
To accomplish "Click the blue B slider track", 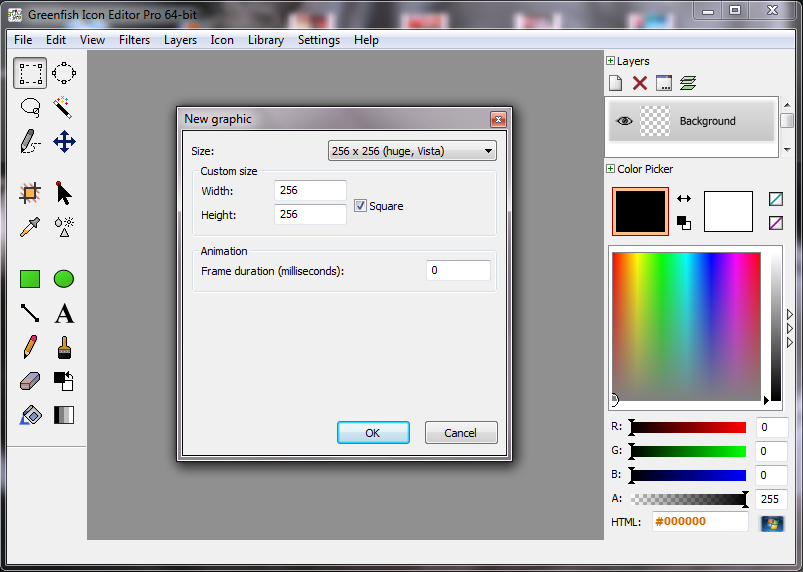I will pos(689,475).
